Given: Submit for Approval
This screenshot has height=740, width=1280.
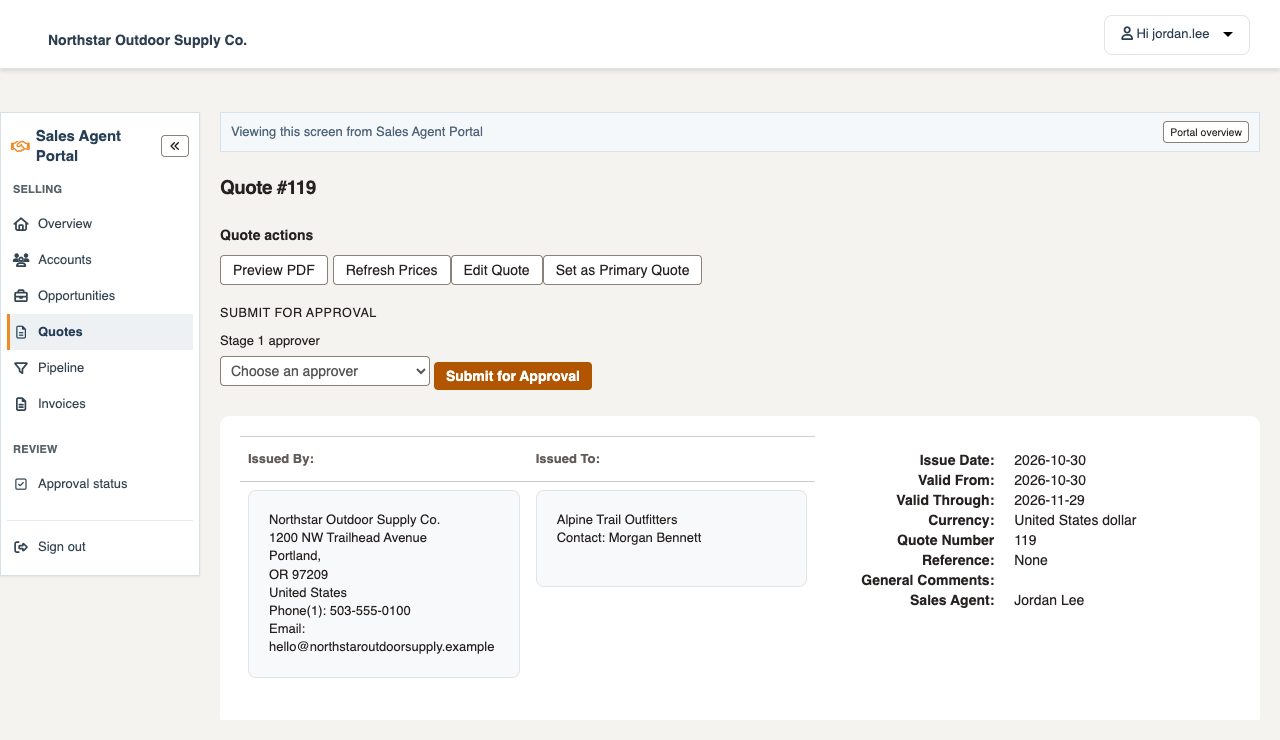Looking at the screenshot, I should pyautogui.click(x=513, y=376).
